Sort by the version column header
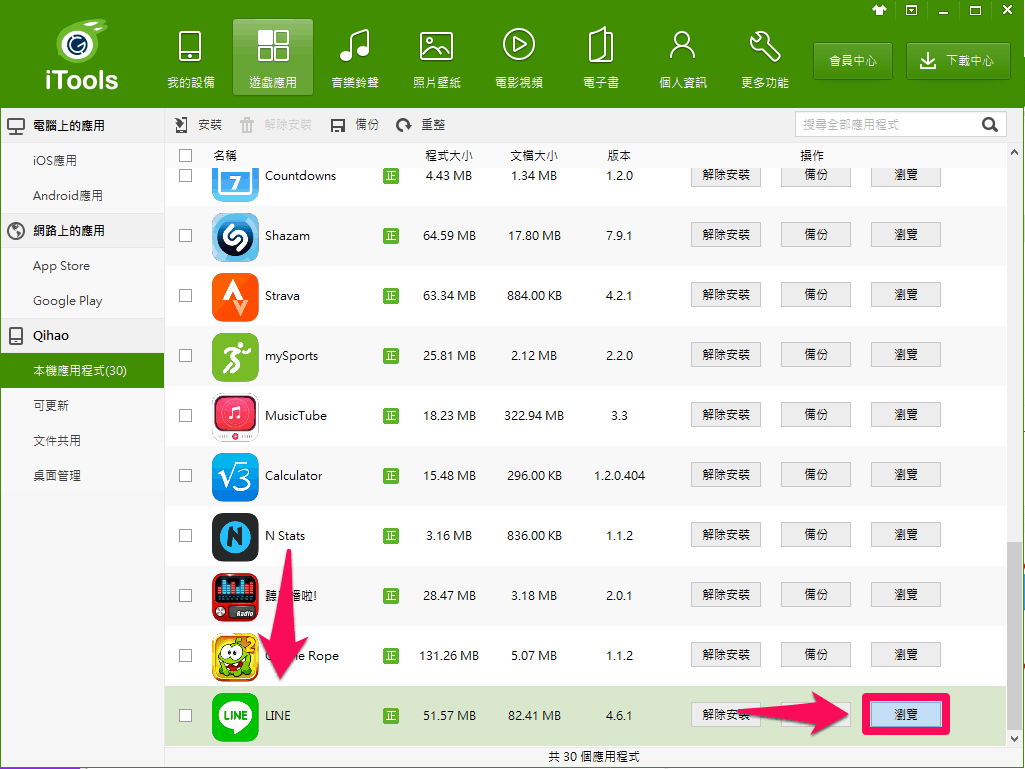 pyautogui.click(x=619, y=156)
